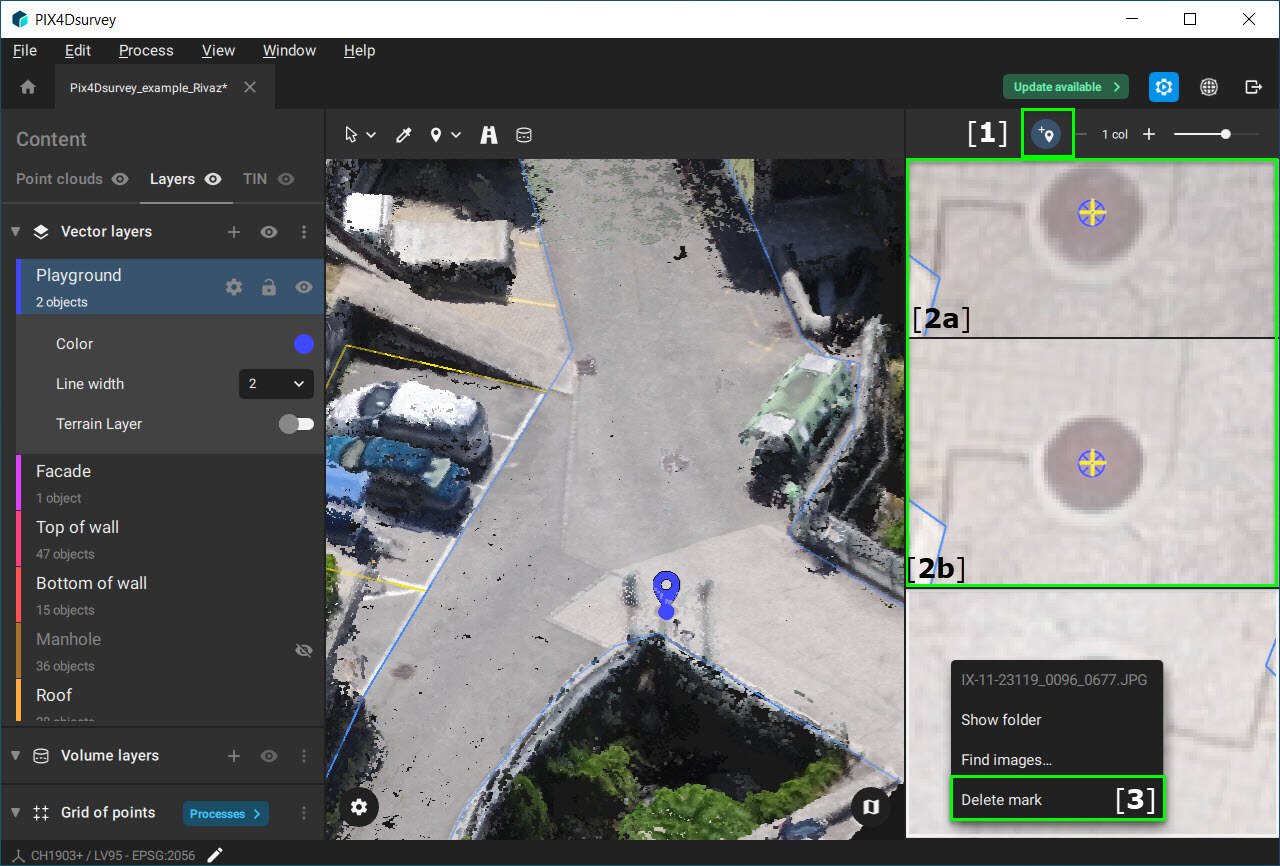Screen dimensions: 1280x866
Task: Click the volume cylinder tool icon
Action: pyautogui.click(x=523, y=135)
